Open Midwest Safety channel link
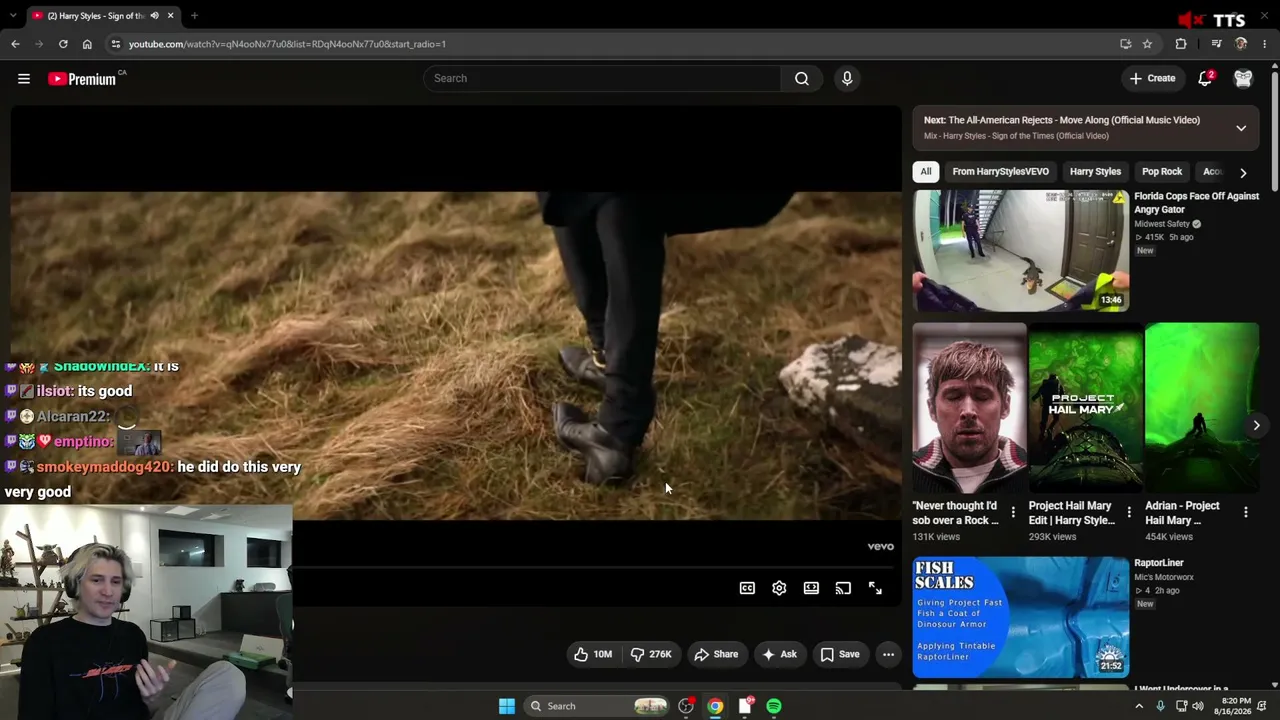1280x720 pixels. pyautogui.click(x=1162, y=224)
